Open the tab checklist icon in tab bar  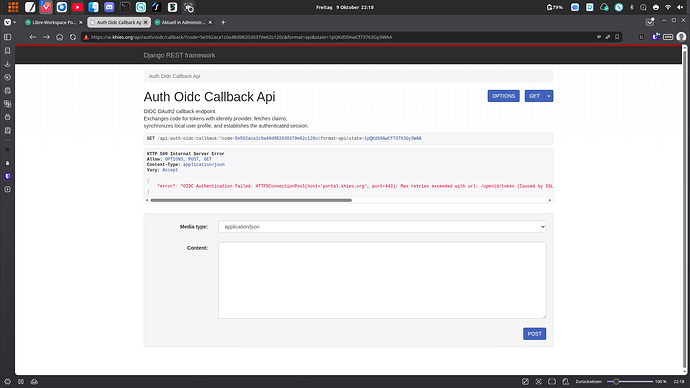tap(650, 22)
